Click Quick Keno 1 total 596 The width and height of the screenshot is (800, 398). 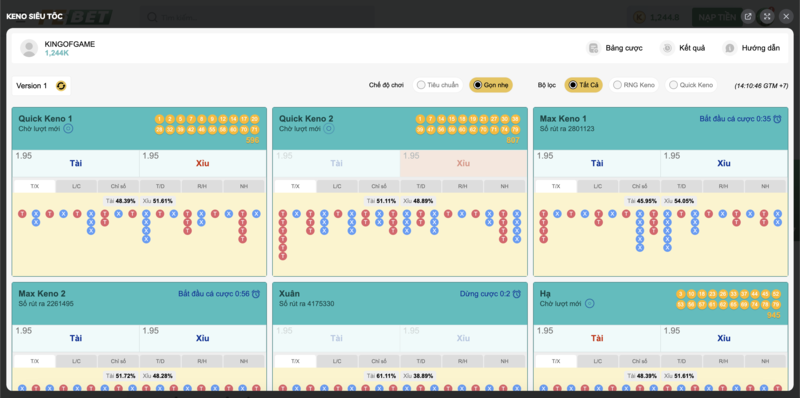[x=253, y=140]
